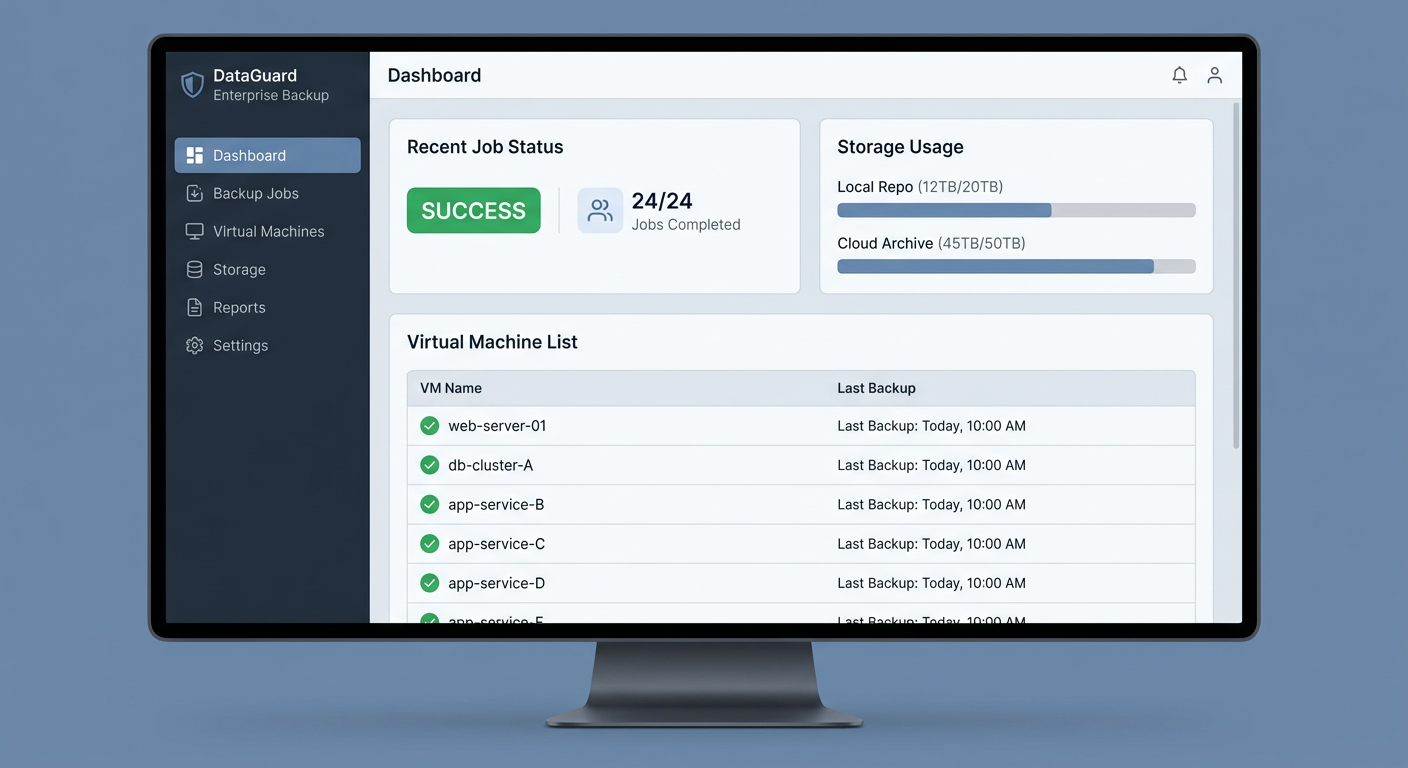Open the user profile icon
The width and height of the screenshot is (1408, 768).
pos(1215,75)
